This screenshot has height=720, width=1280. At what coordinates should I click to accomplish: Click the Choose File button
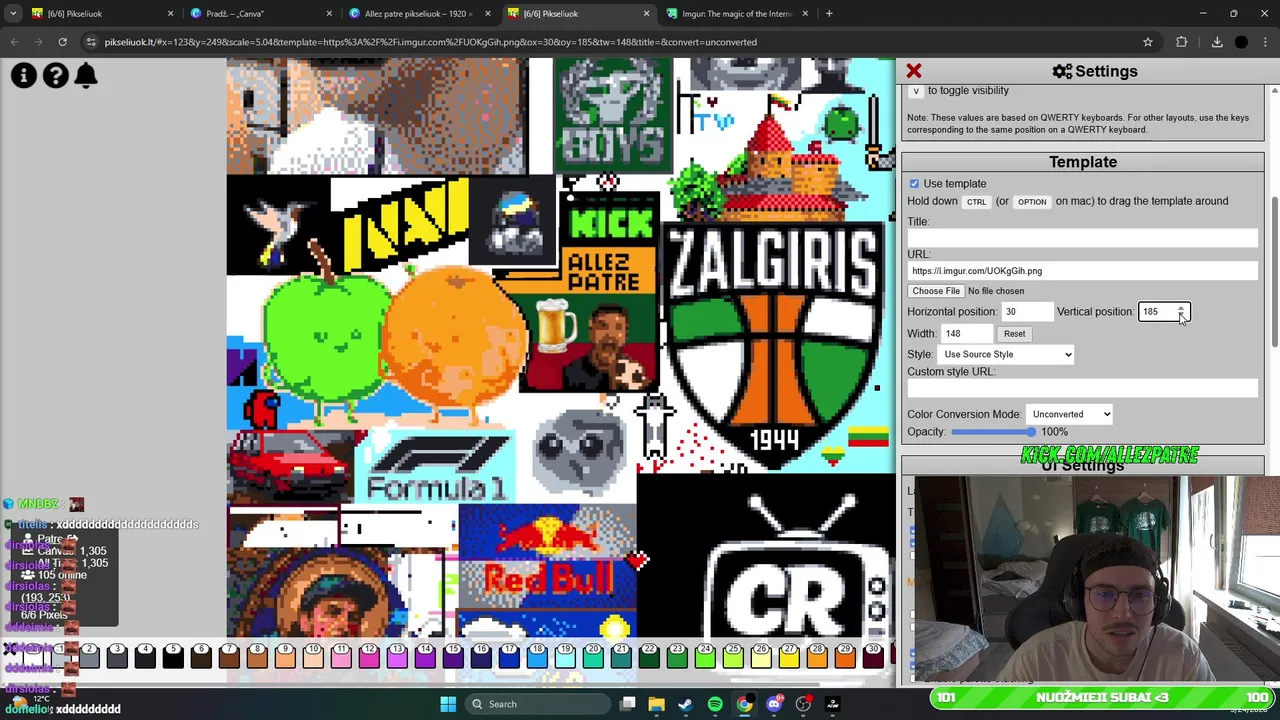pos(936,291)
